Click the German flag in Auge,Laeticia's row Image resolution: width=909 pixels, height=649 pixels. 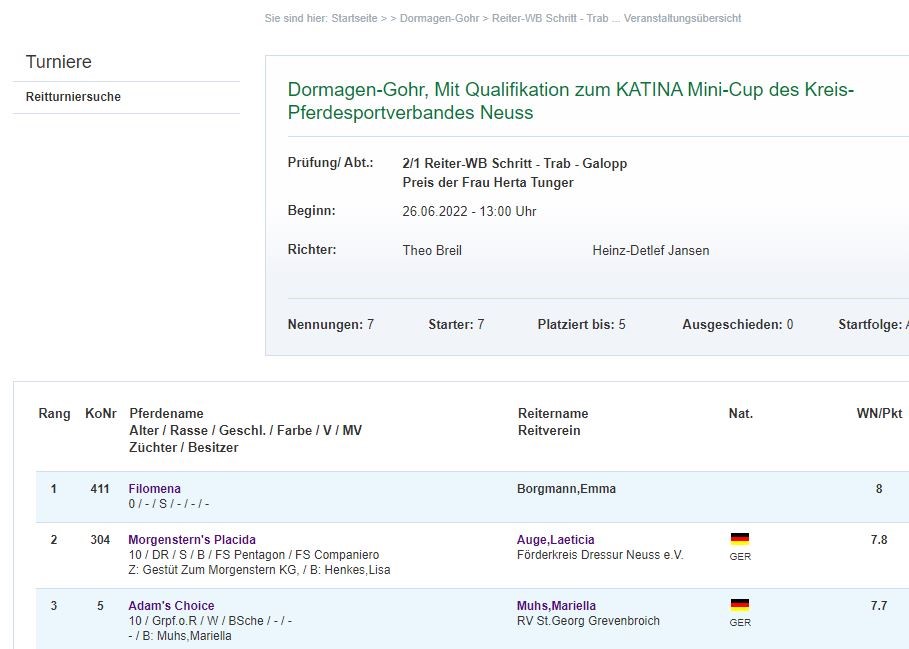point(740,539)
